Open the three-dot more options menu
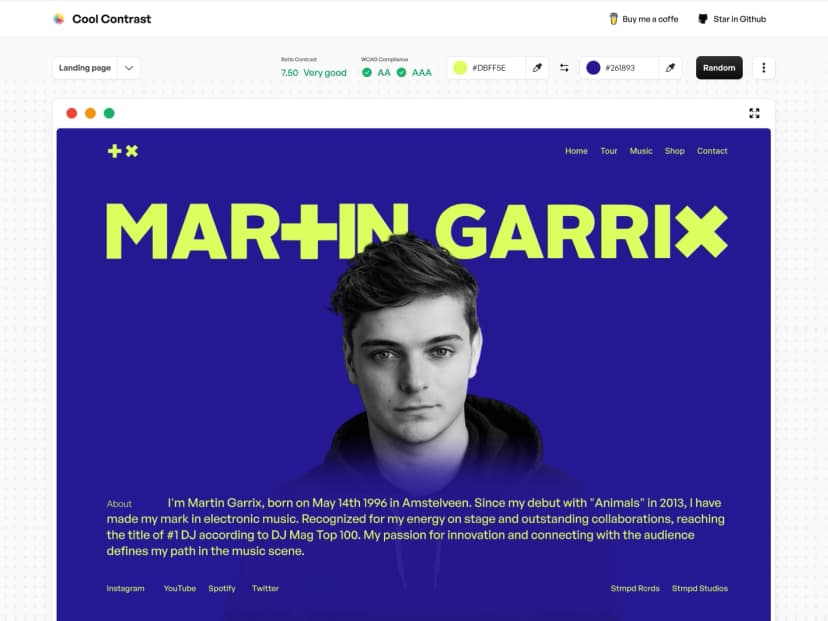The width and height of the screenshot is (828, 621). (x=764, y=68)
